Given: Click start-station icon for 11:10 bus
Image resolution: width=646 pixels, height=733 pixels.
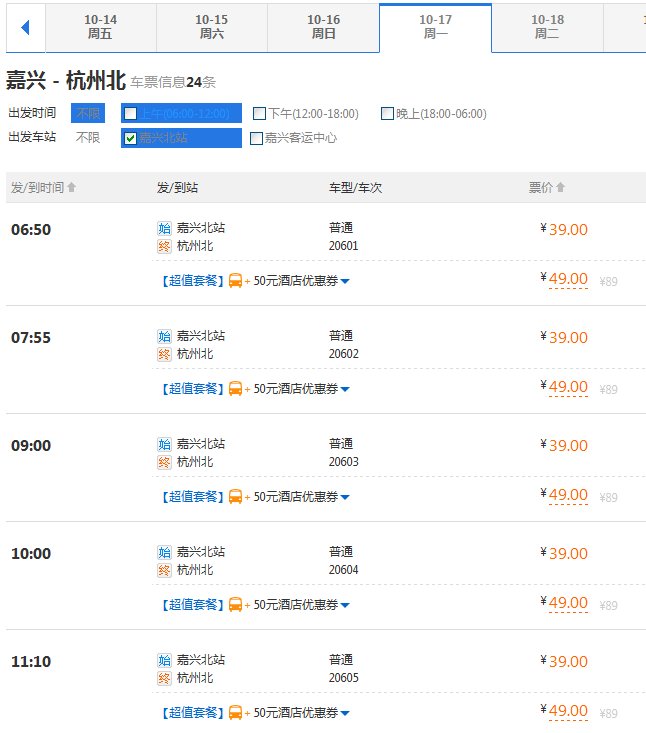Looking at the screenshot, I should 164,660.
